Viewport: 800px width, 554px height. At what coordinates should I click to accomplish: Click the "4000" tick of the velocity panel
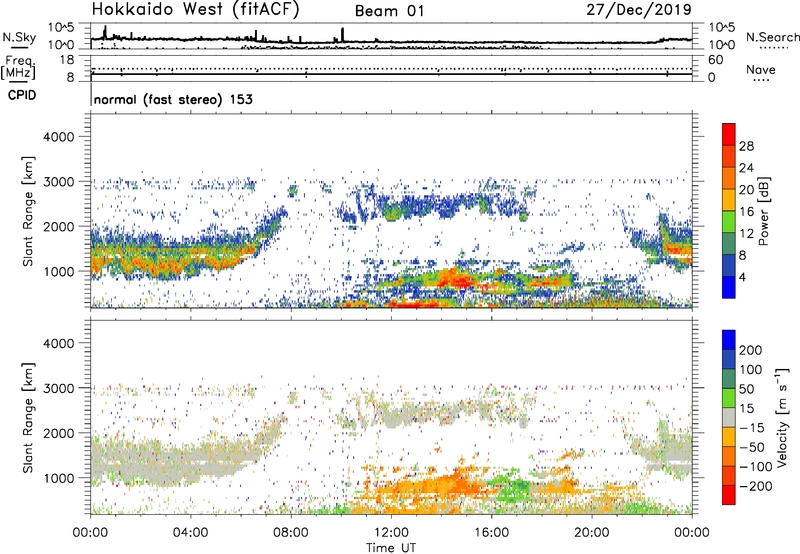pos(58,343)
